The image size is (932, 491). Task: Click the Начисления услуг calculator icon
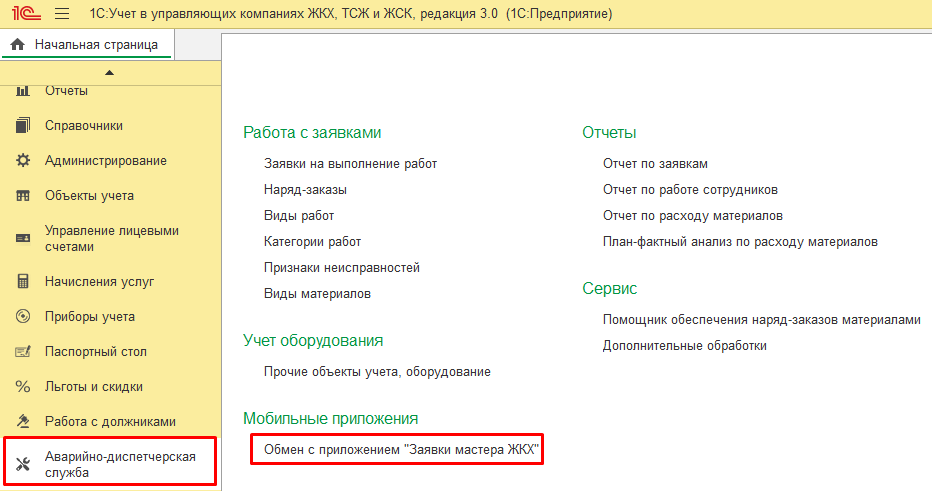coord(23,281)
